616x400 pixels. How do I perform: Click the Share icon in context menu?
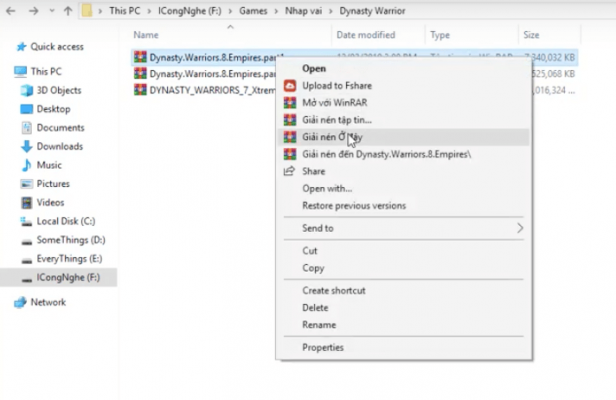(x=290, y=171)
